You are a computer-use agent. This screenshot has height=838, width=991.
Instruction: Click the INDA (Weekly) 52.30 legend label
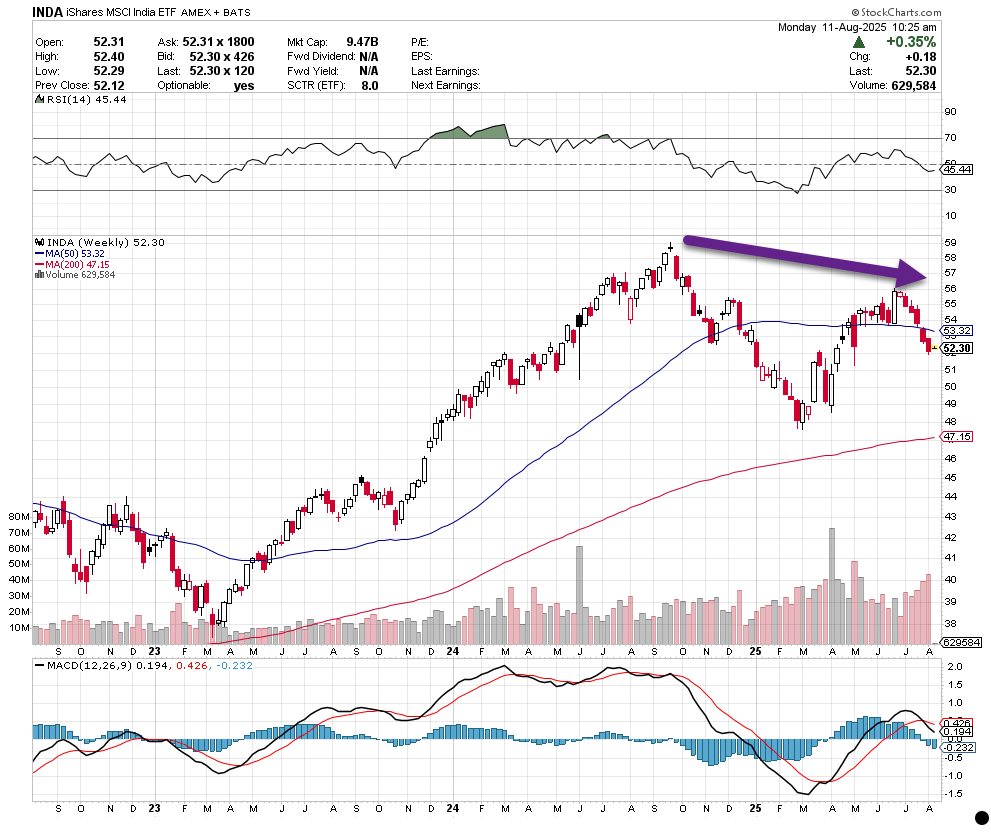pos(106,242)
